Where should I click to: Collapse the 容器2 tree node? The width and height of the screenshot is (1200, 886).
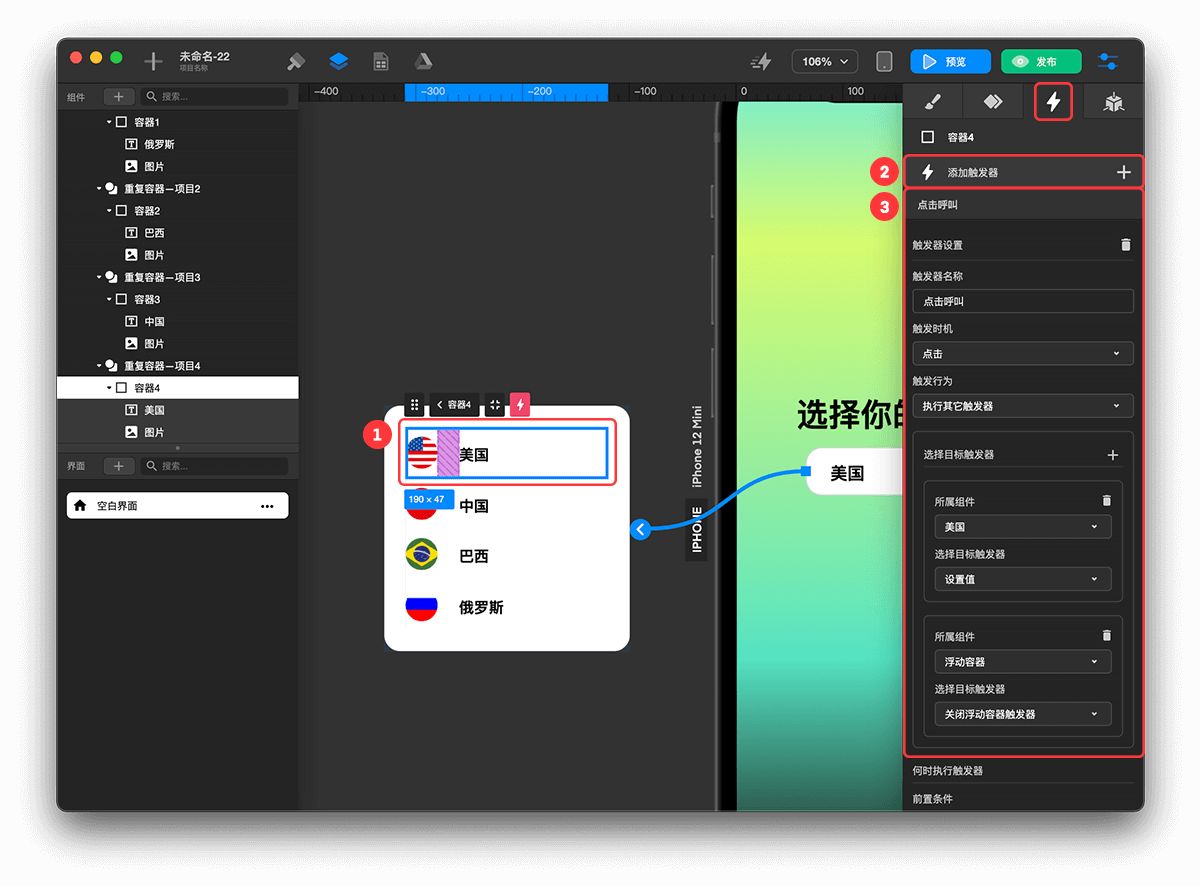[x=109, y=211]
